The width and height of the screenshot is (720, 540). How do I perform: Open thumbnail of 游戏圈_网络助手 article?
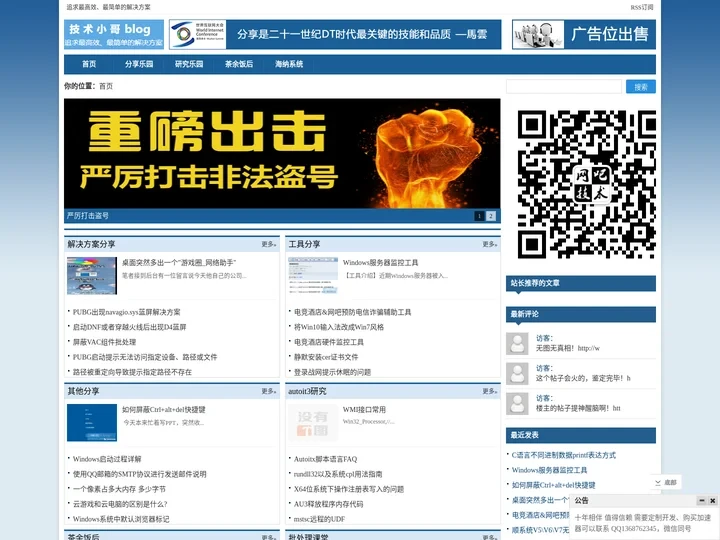[x=92, y=276]
